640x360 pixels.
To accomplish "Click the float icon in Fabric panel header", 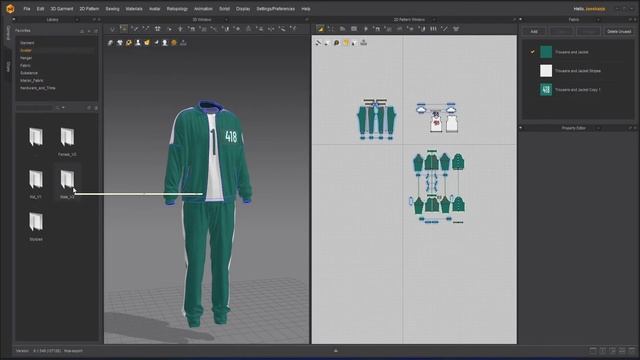I will point(630,20).
